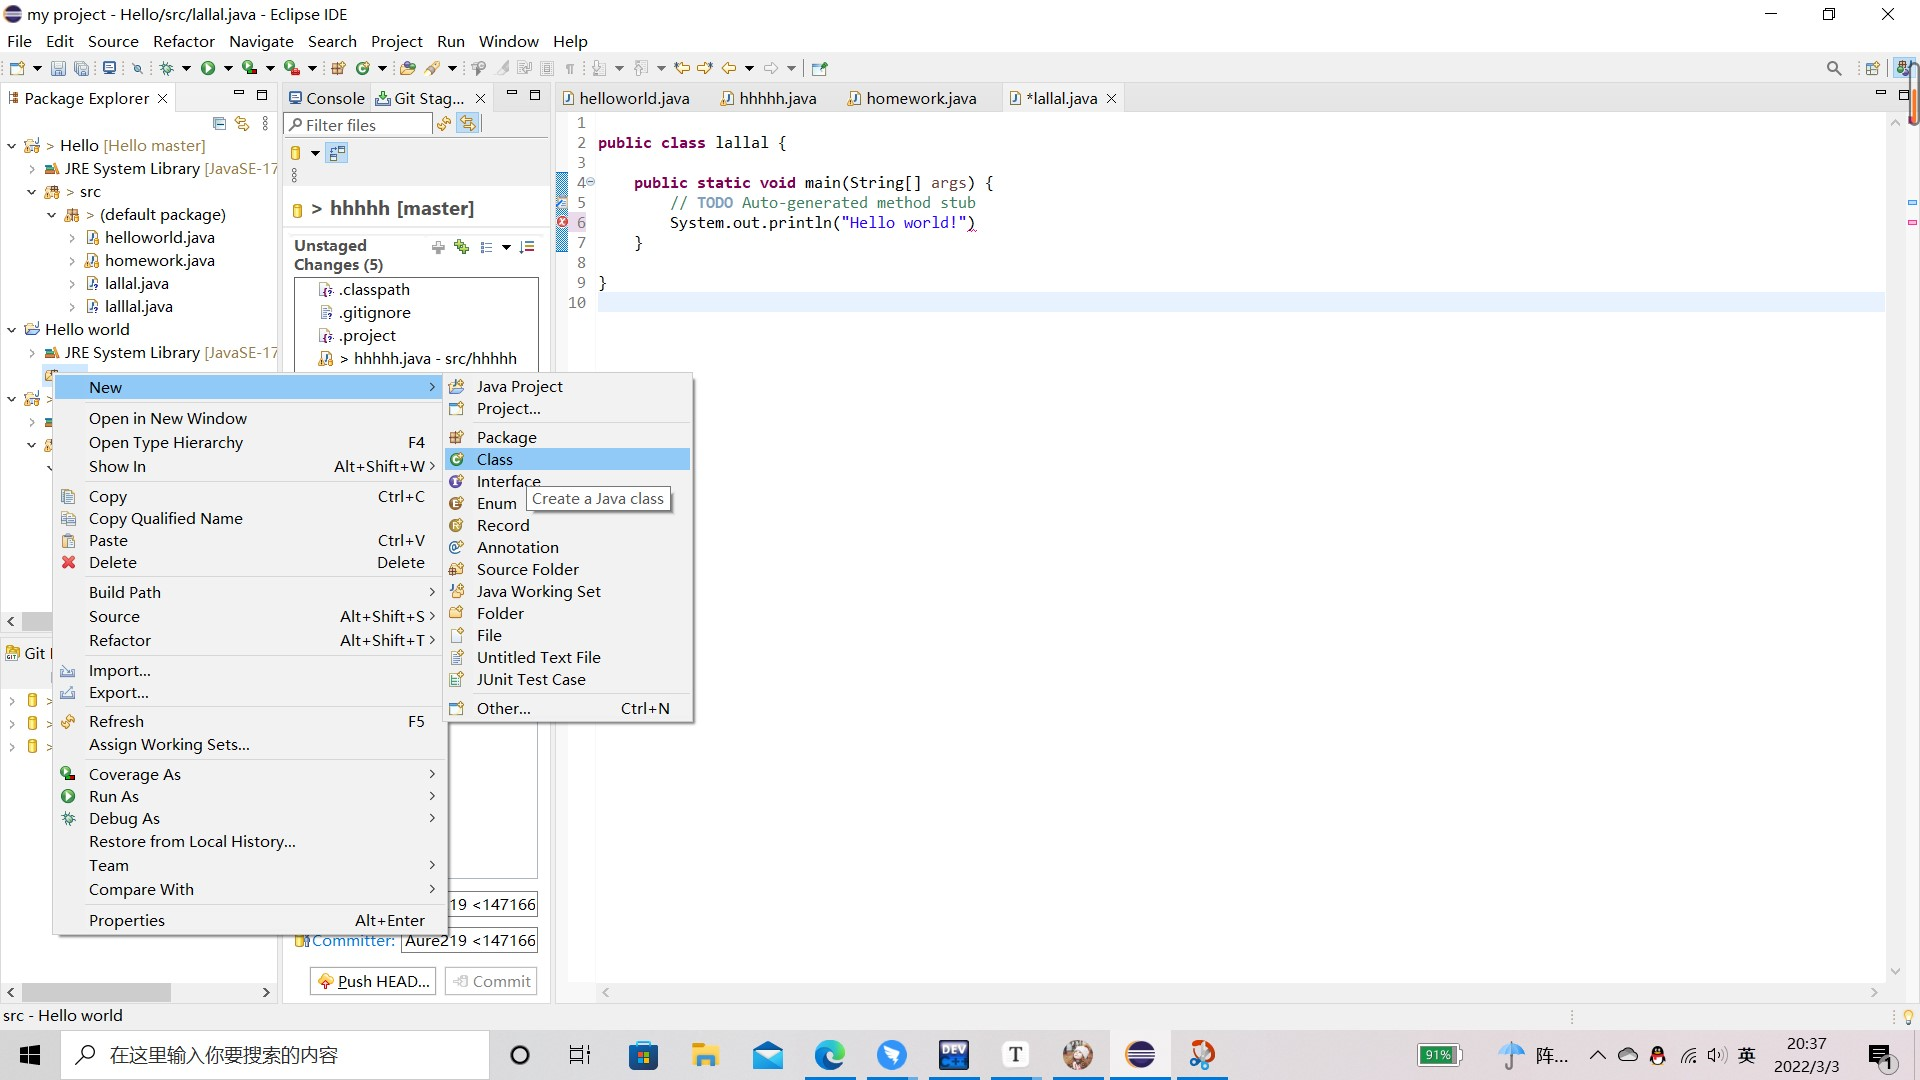Click the error marker on line 6

tap(562, 222)
